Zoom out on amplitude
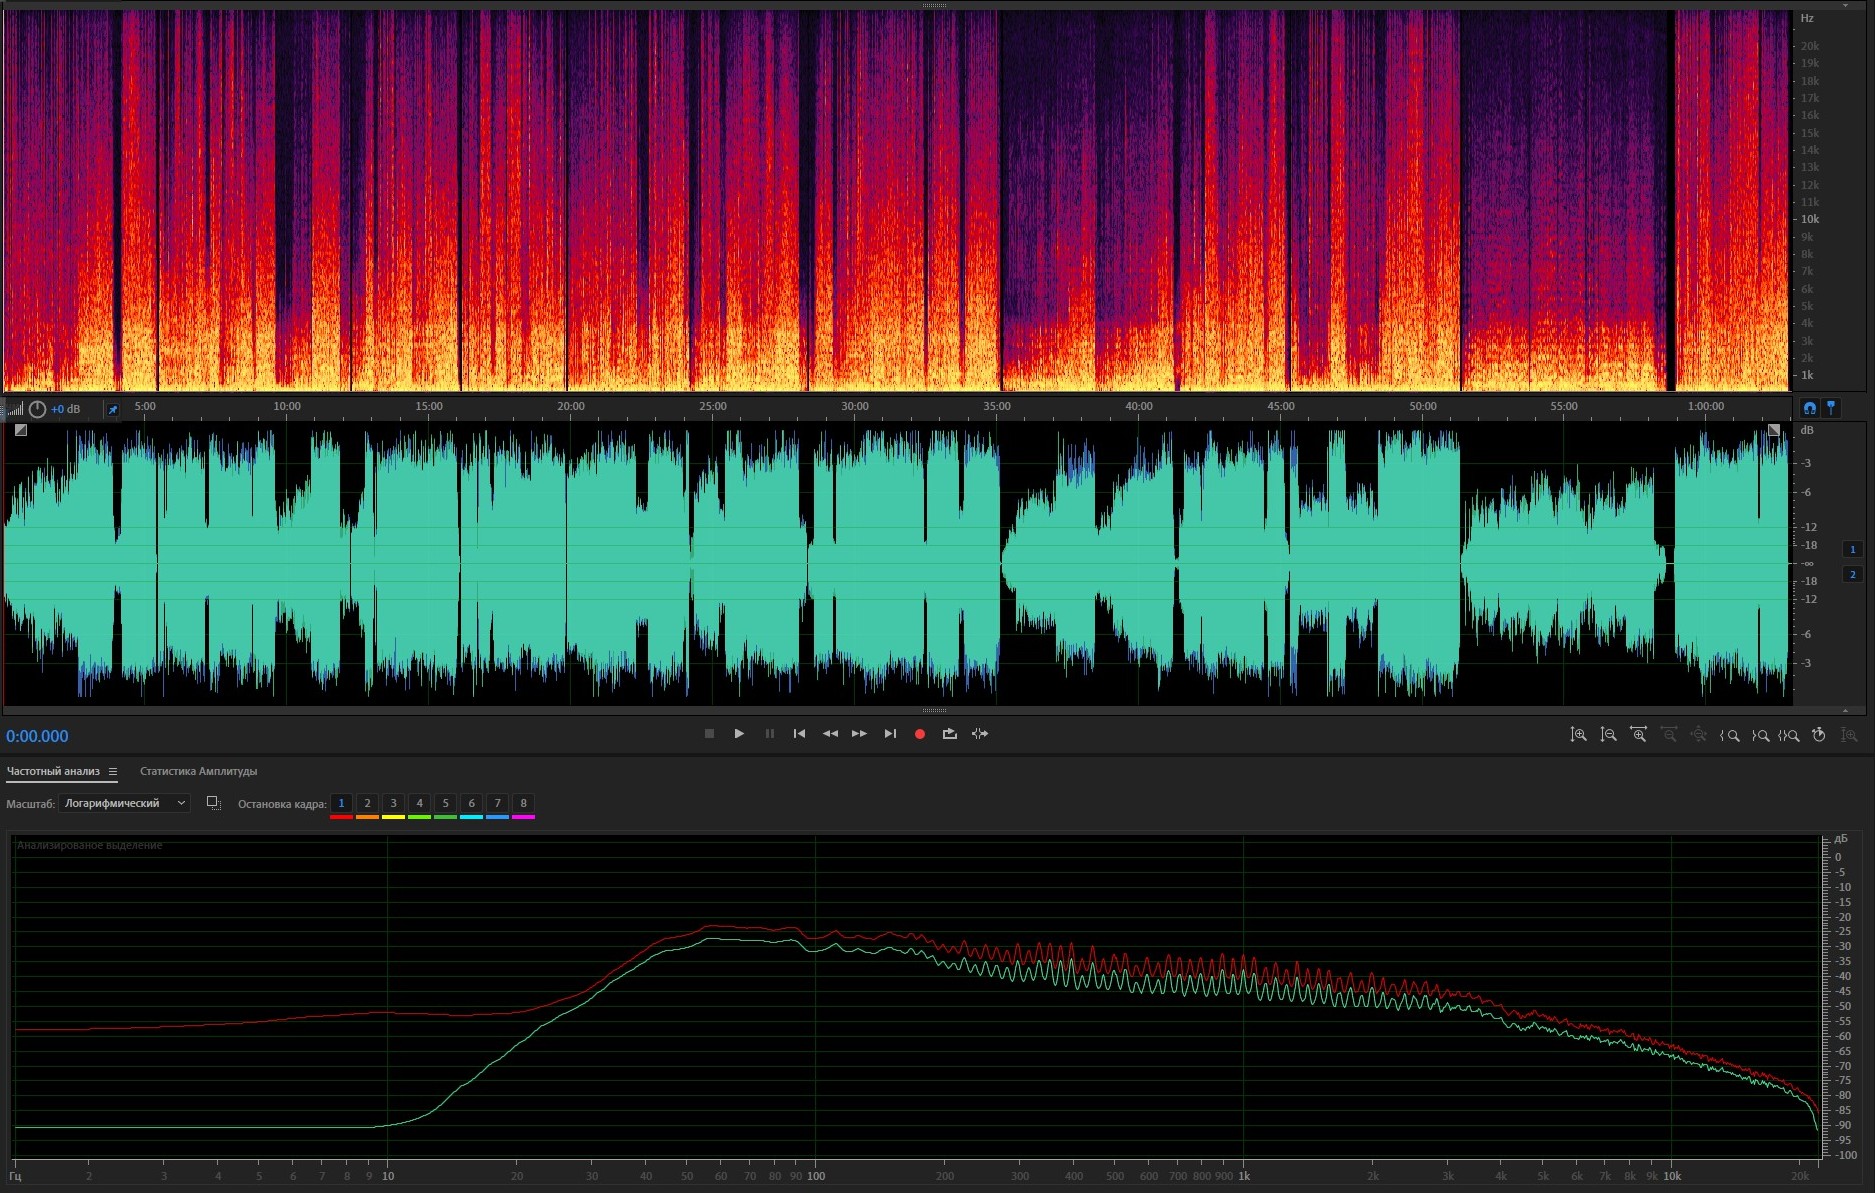Image resolution: width=1875 pixels, height=1193 pixels. pos(1608,735)
